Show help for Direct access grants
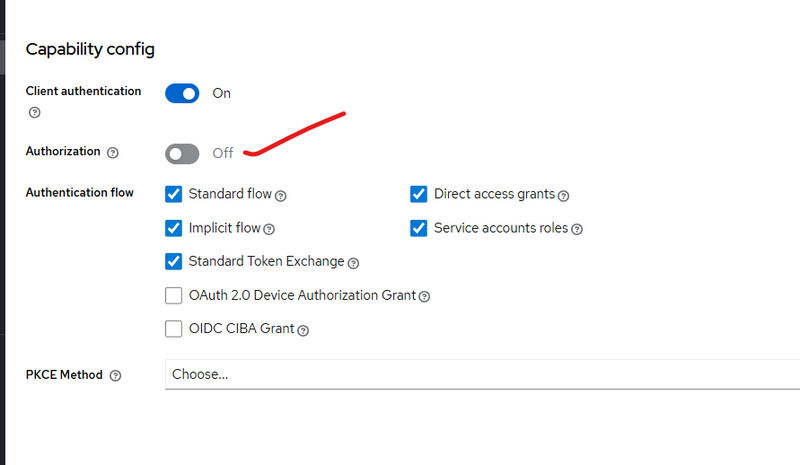The image size is (800, 465). click(x=564, y=195)
